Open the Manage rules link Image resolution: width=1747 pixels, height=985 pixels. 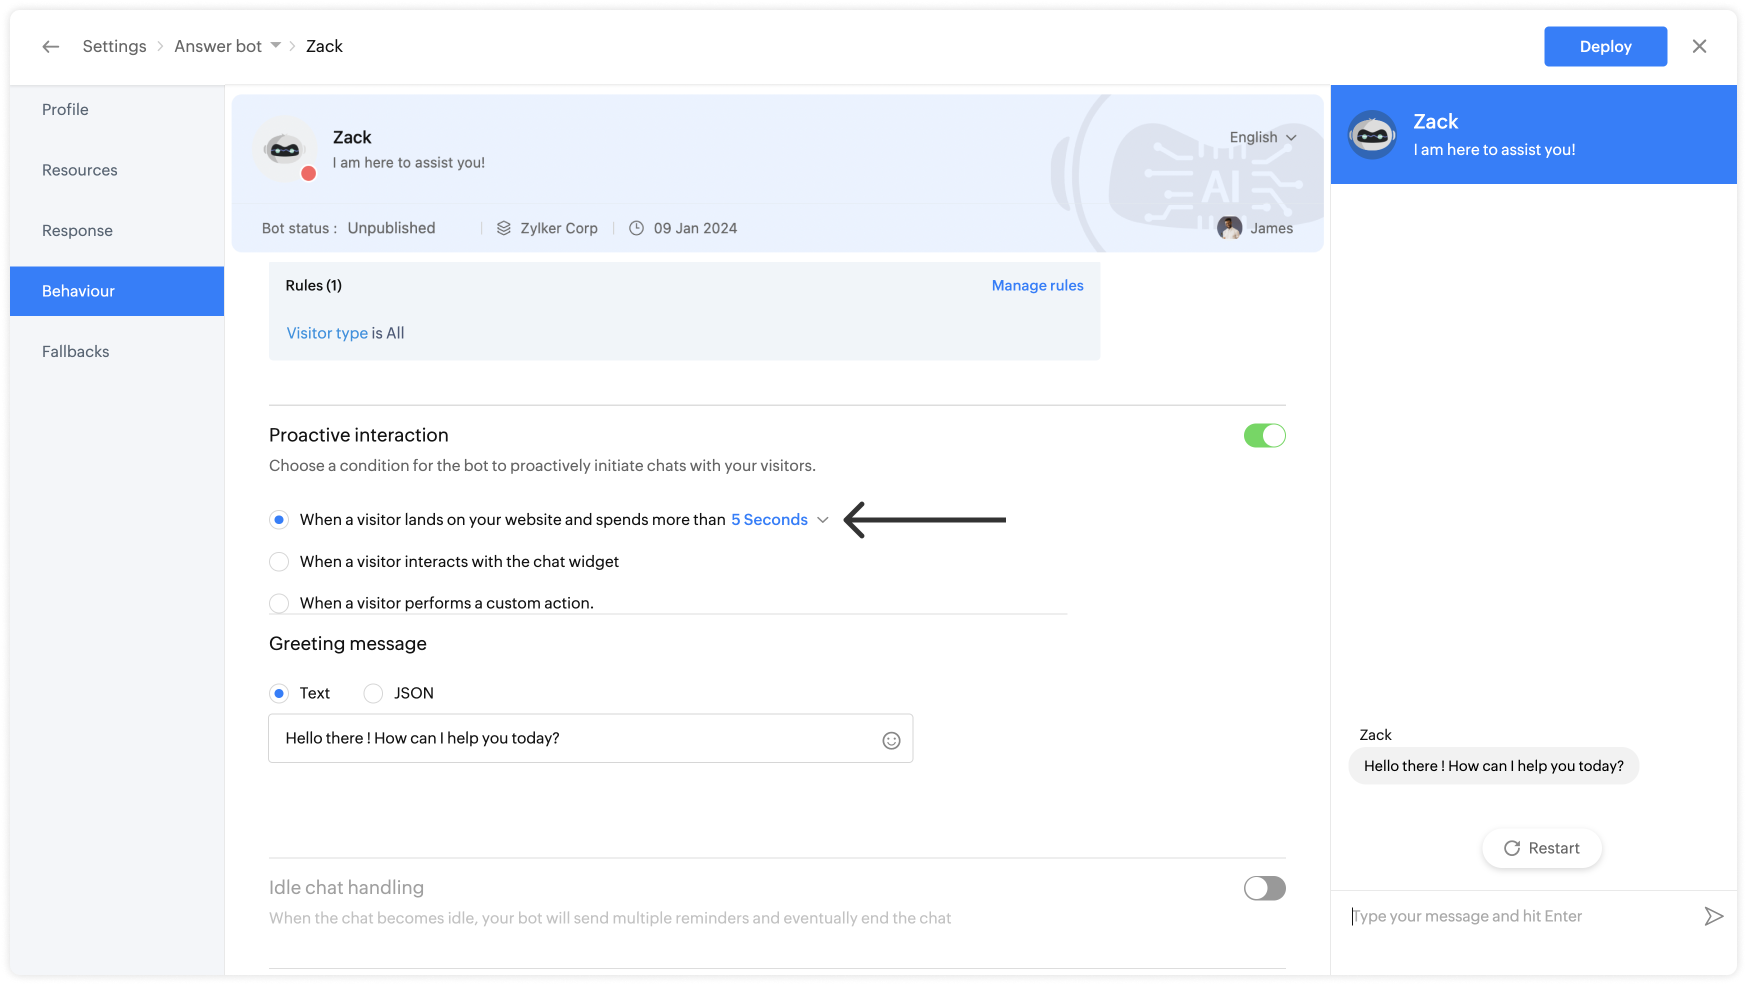1037,286
